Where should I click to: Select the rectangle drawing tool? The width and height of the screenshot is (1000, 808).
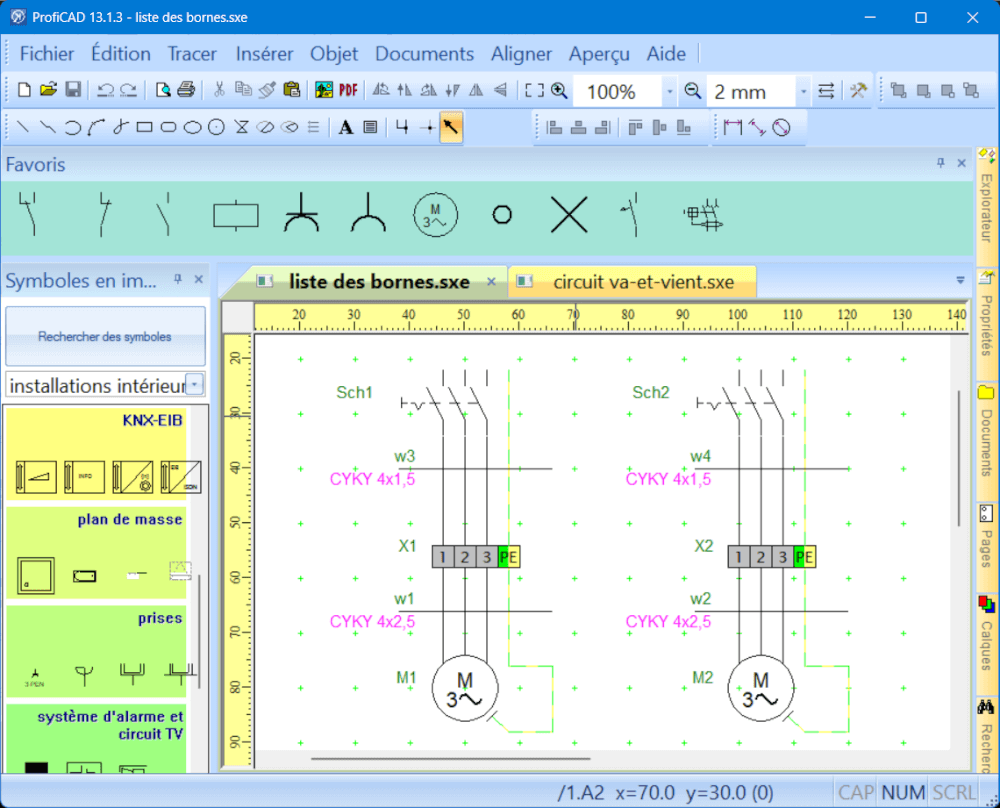pyautogui.click(x=145, y=127)
